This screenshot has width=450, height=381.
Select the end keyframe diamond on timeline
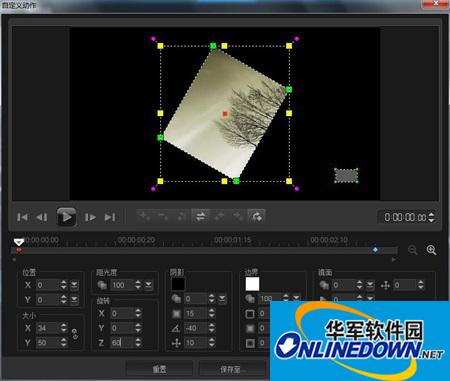(x=375, y=249)
